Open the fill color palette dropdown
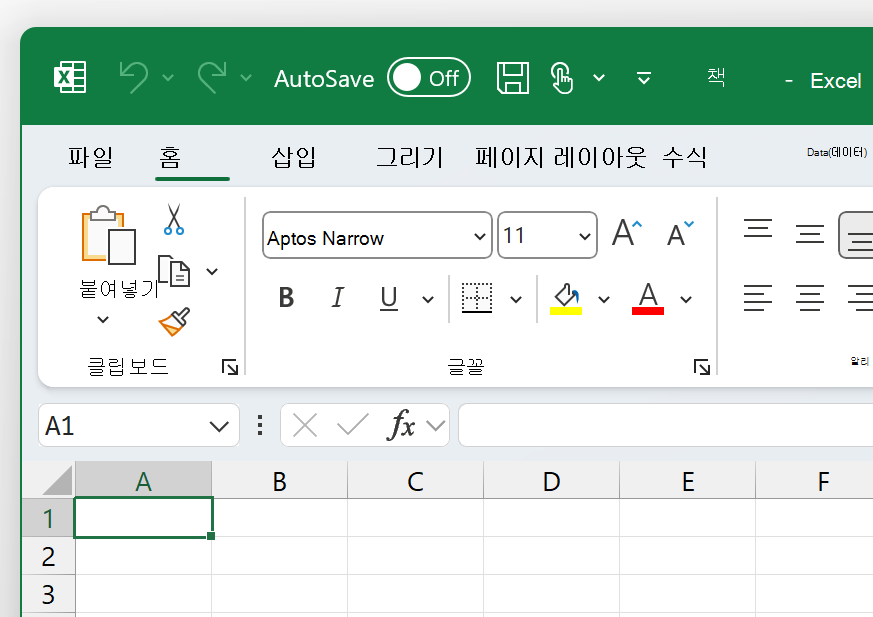Viewport: 873px width, 617px height. pyautogui.click(x=604, y=300)
